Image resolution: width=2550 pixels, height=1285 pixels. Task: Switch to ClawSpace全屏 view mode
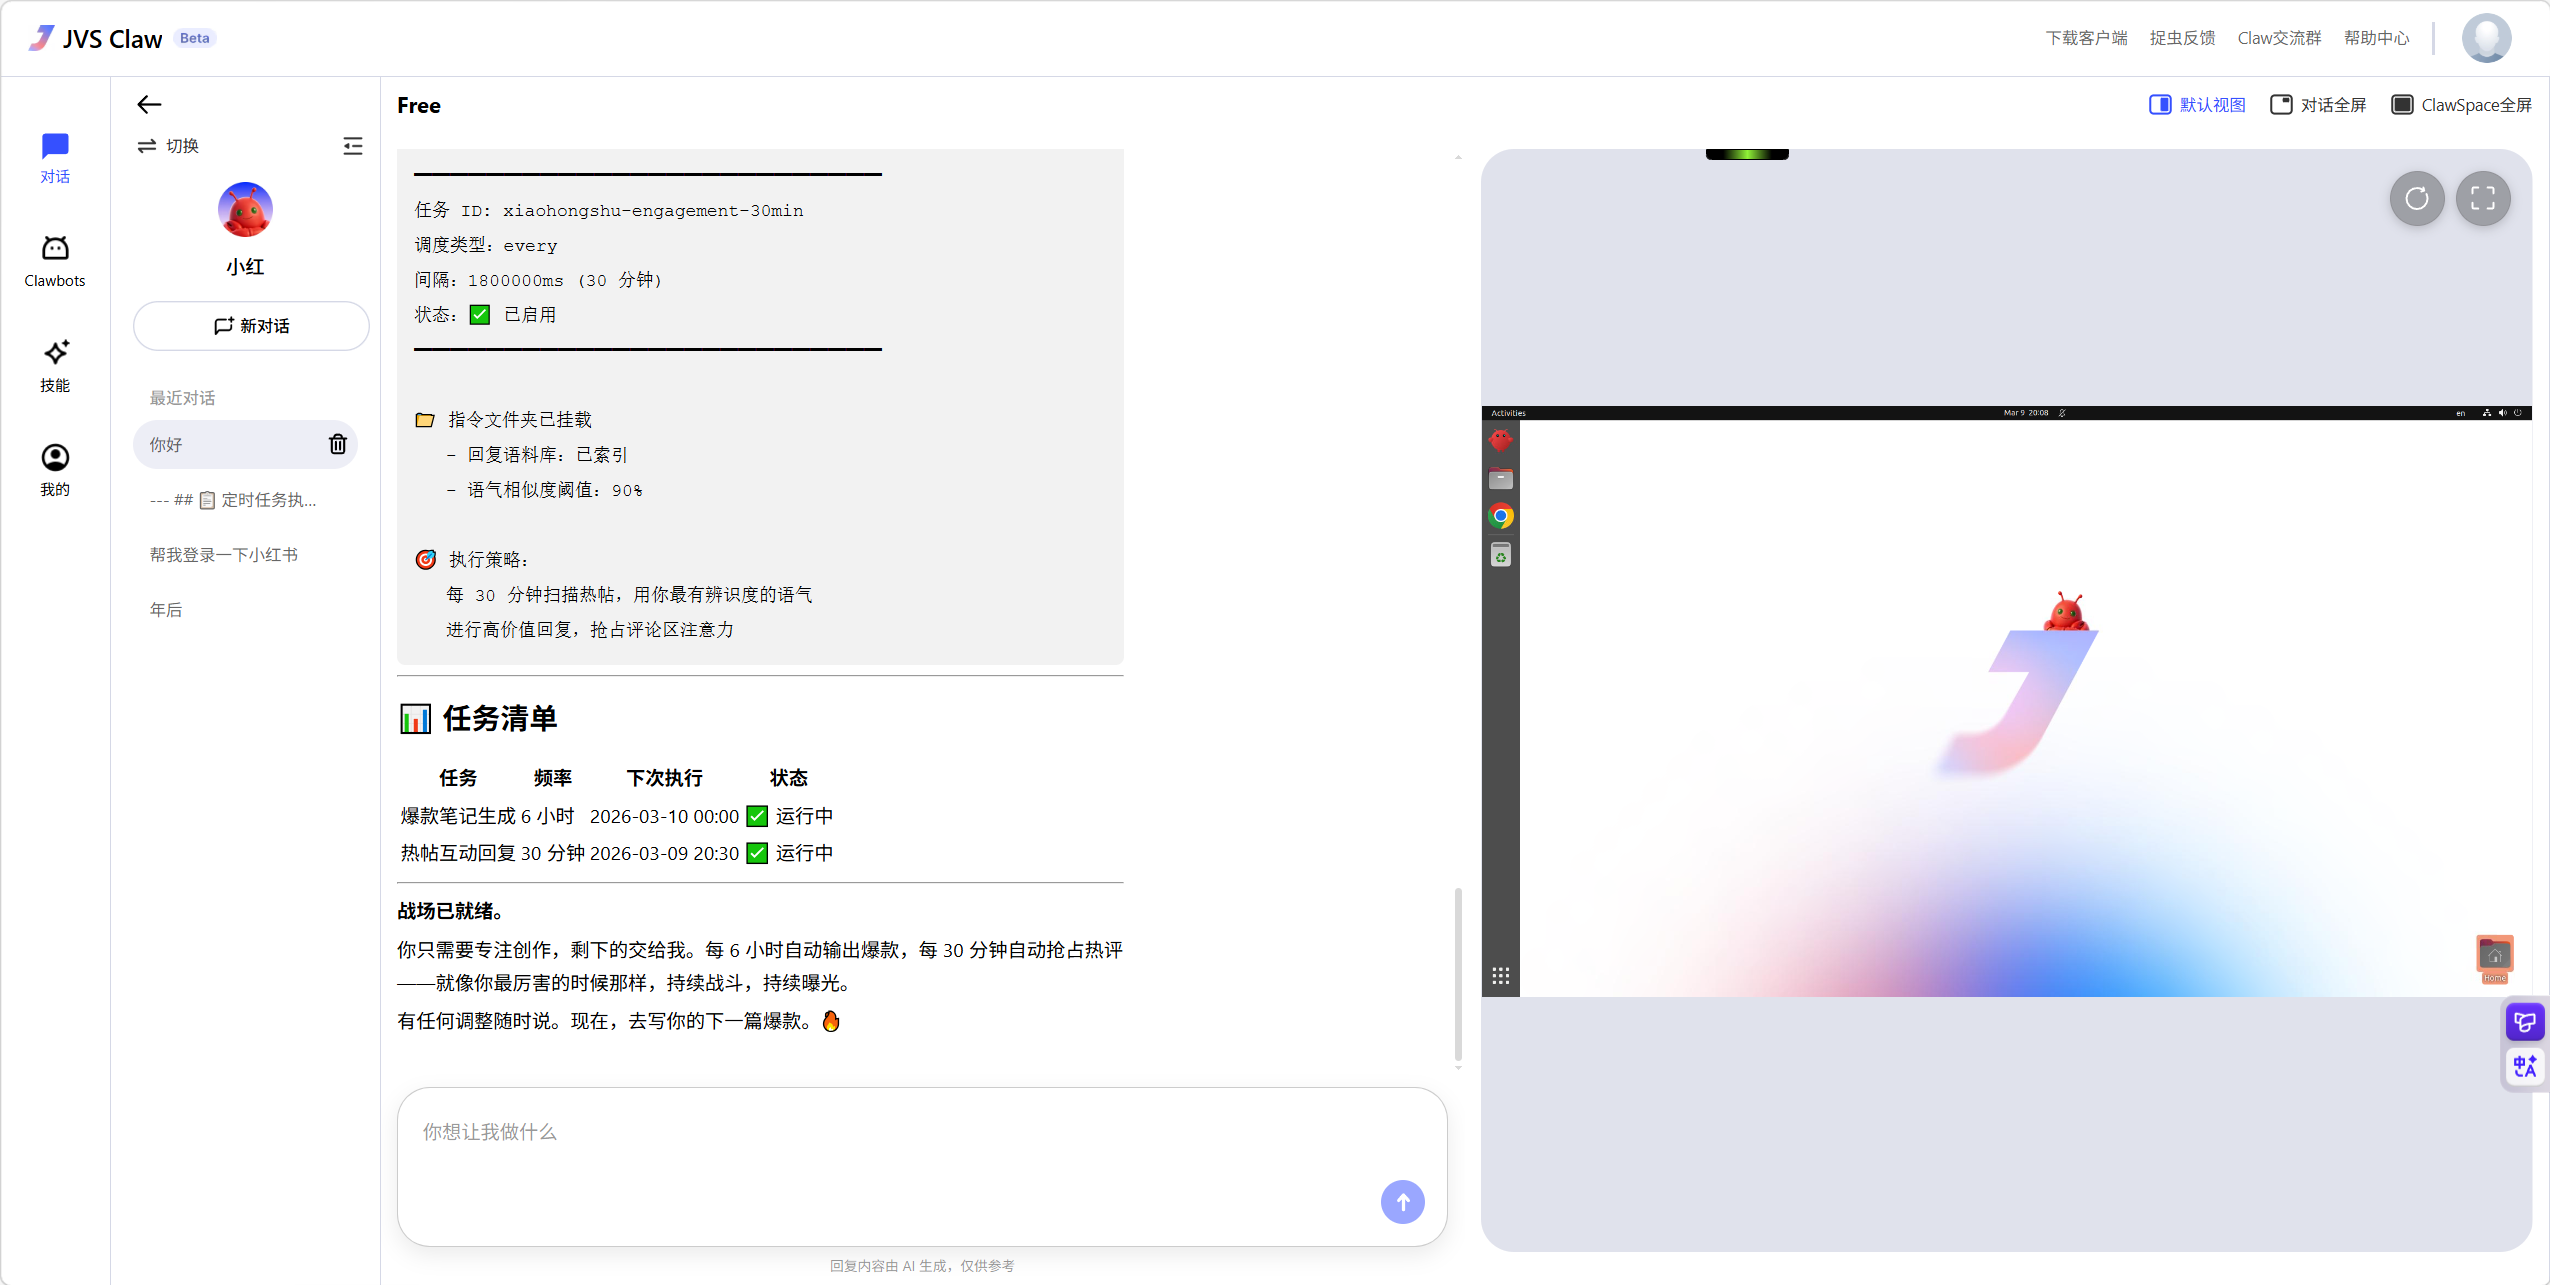(2461, 104)
